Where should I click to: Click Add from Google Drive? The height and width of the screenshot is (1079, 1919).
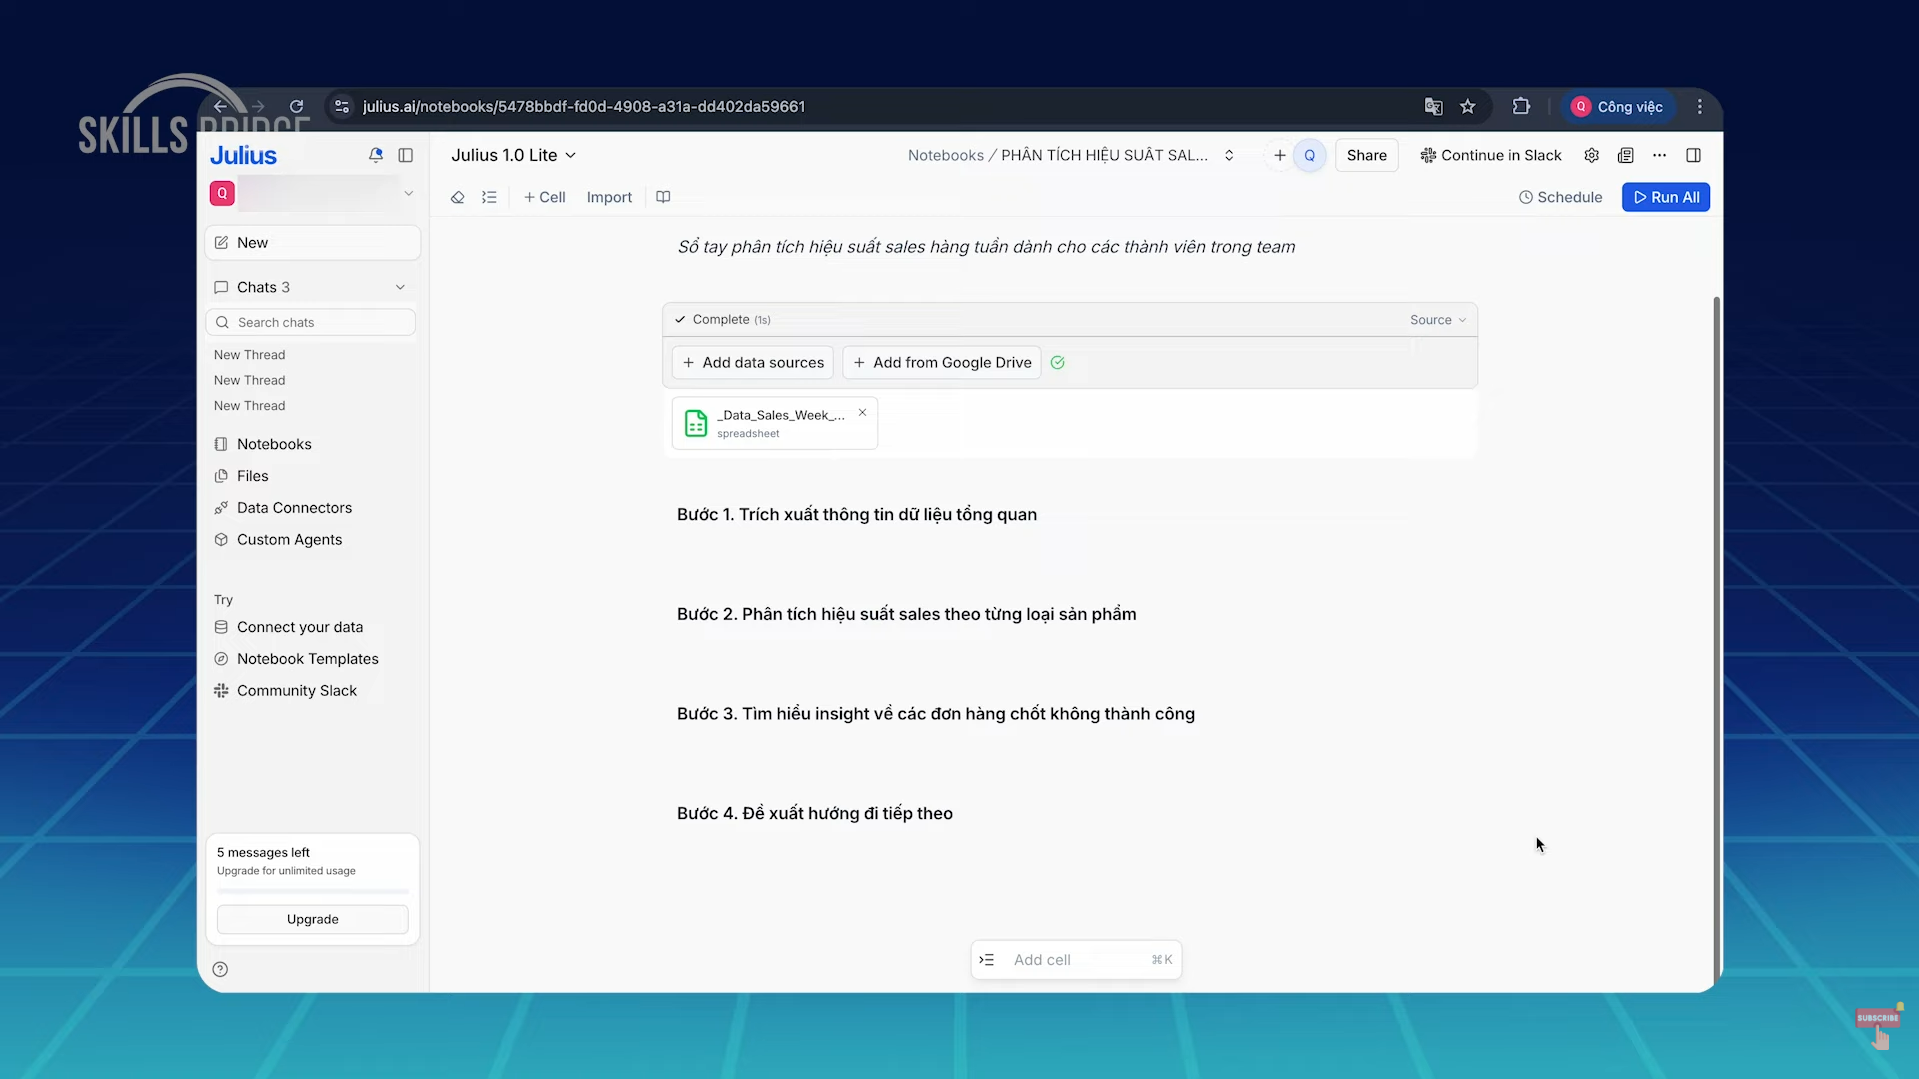pyautogui.click(x=941, y=362)
